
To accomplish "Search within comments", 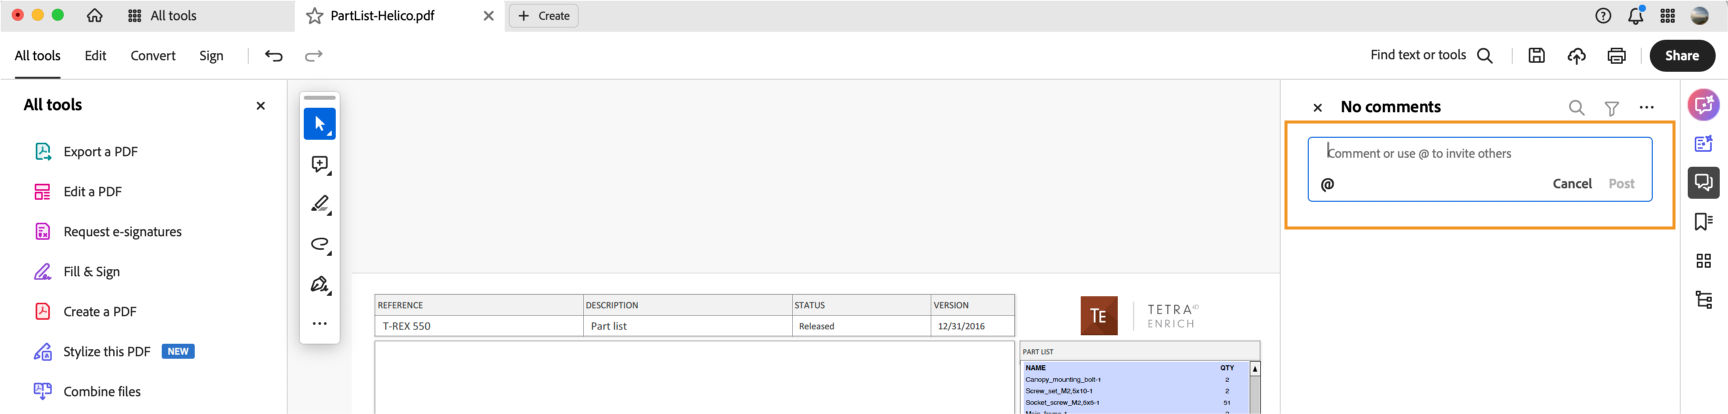I will (x=1576, y=108).
